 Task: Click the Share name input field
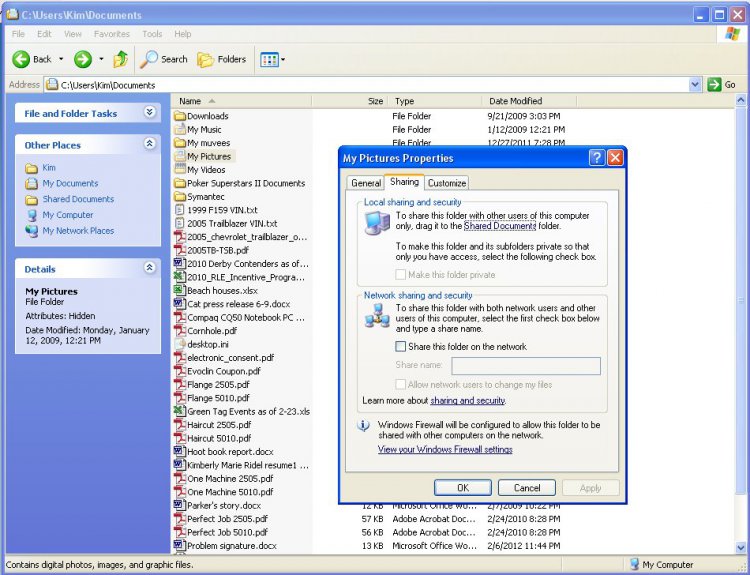tap(526, 366)
